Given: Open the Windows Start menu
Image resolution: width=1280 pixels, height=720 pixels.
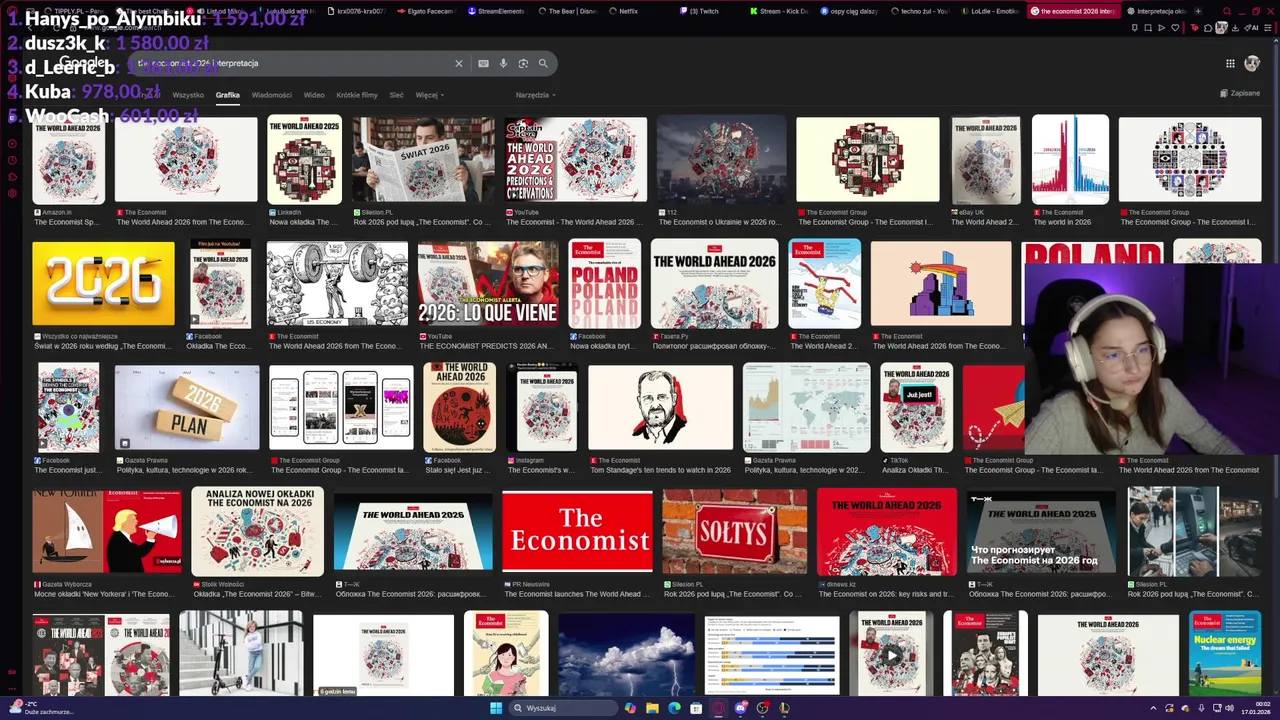Looking at the screenshot, I should pos(496,708).
